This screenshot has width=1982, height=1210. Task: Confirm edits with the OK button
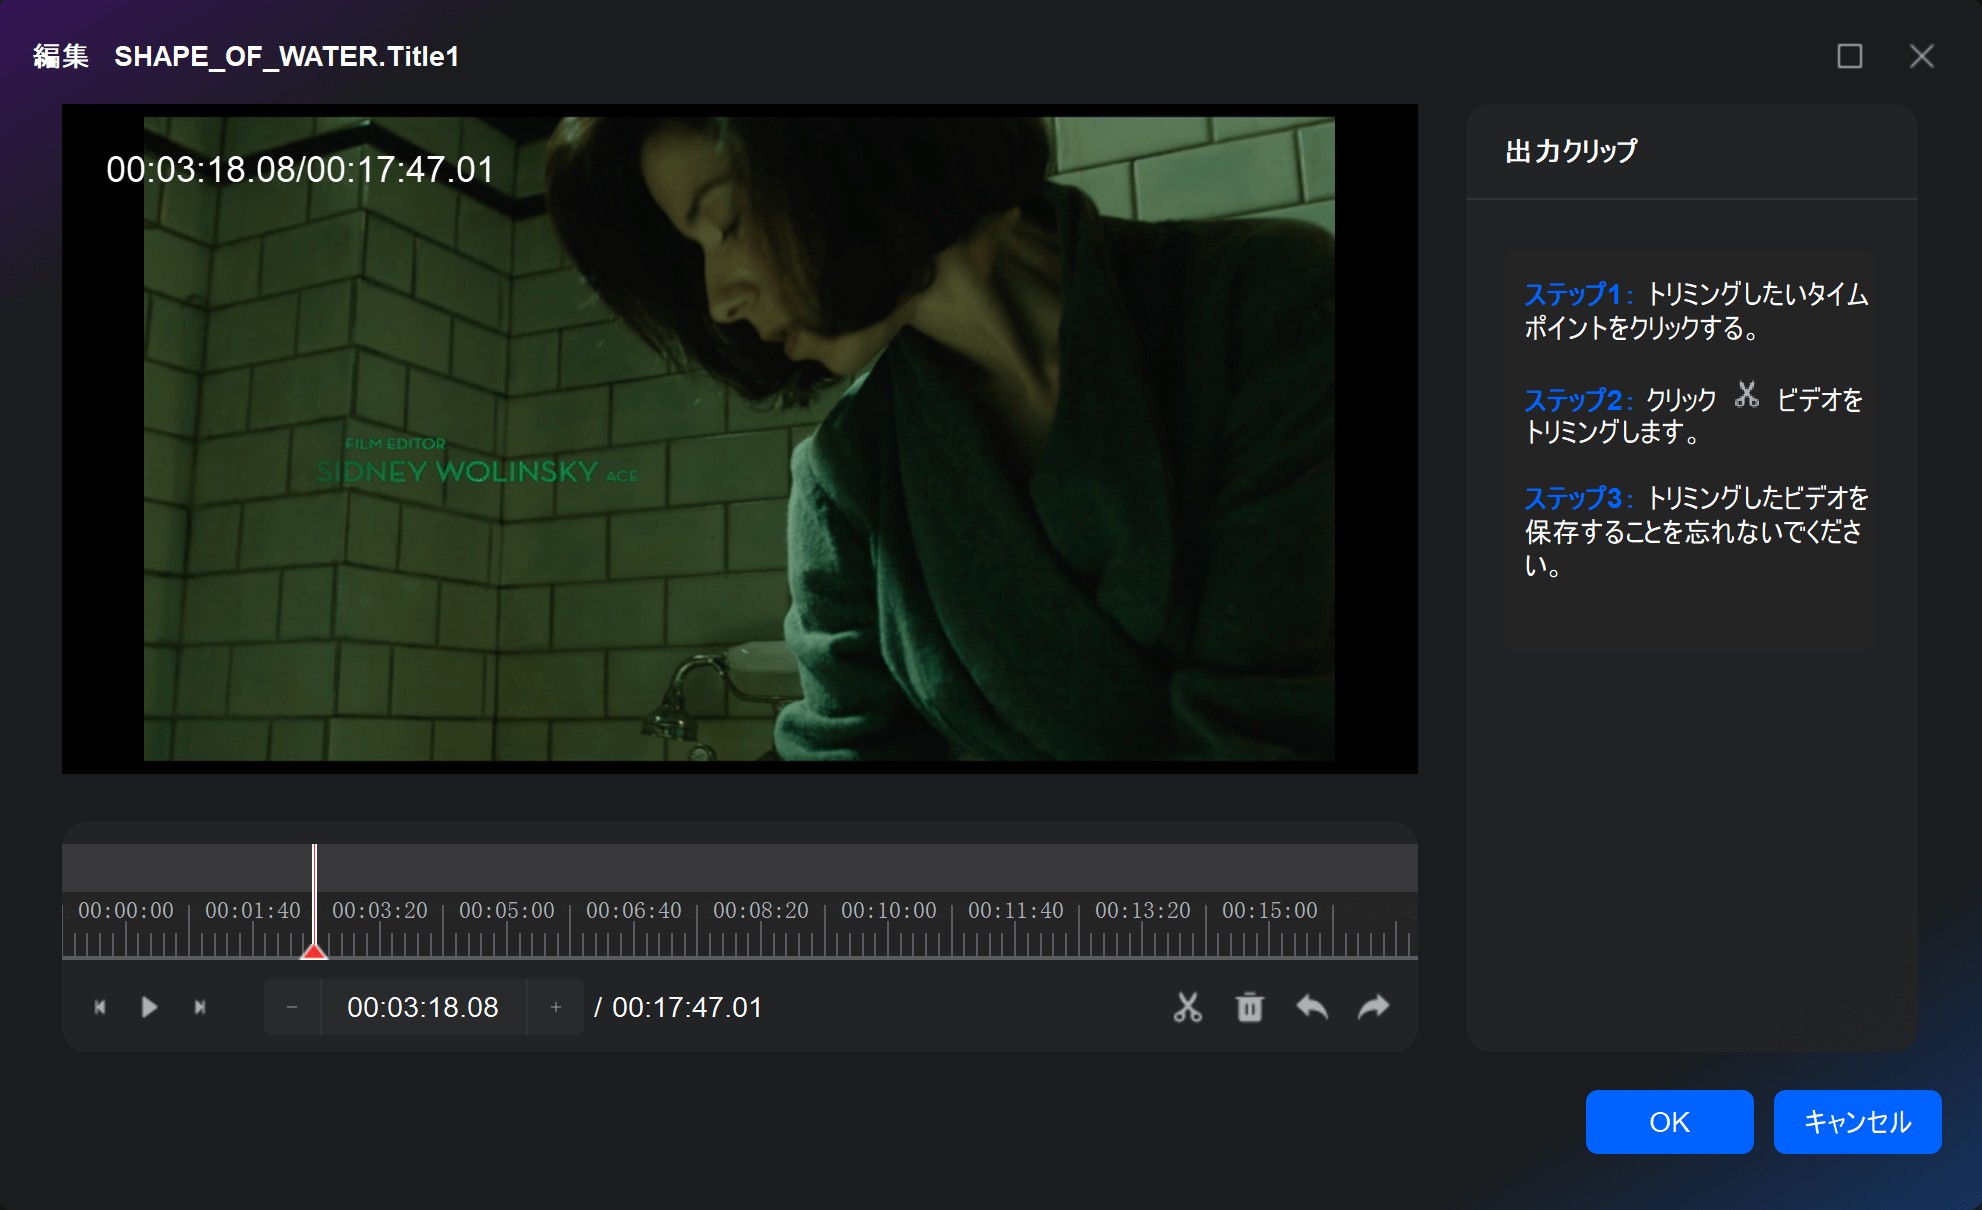[1669, 1122]
